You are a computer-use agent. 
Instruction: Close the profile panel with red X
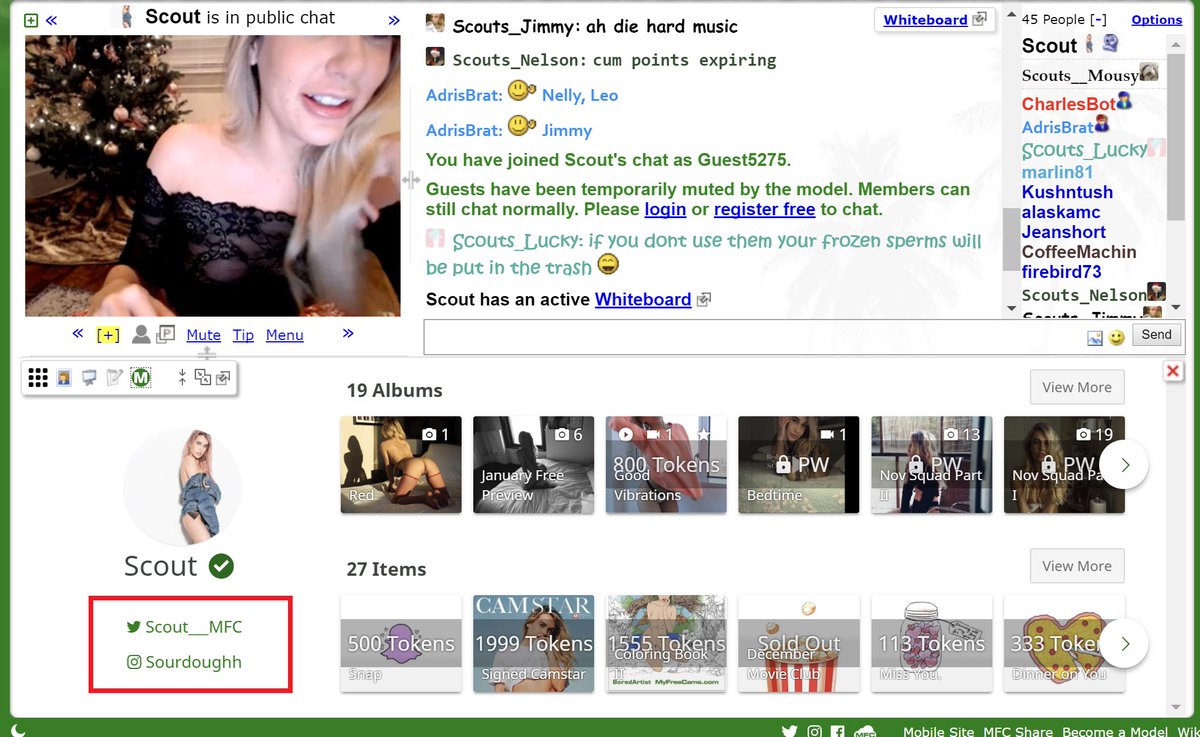1173,371
